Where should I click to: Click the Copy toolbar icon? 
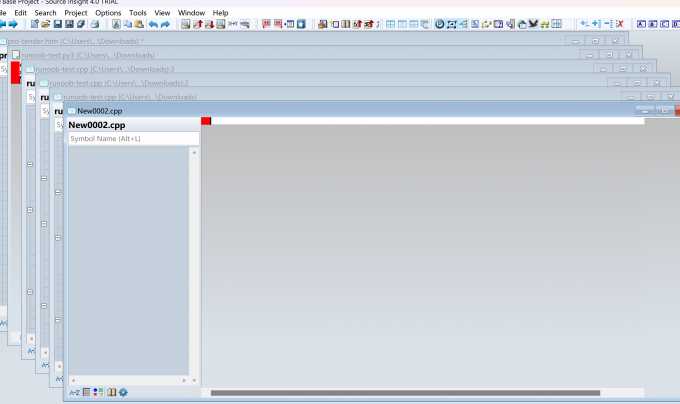[x=128, y=24]
